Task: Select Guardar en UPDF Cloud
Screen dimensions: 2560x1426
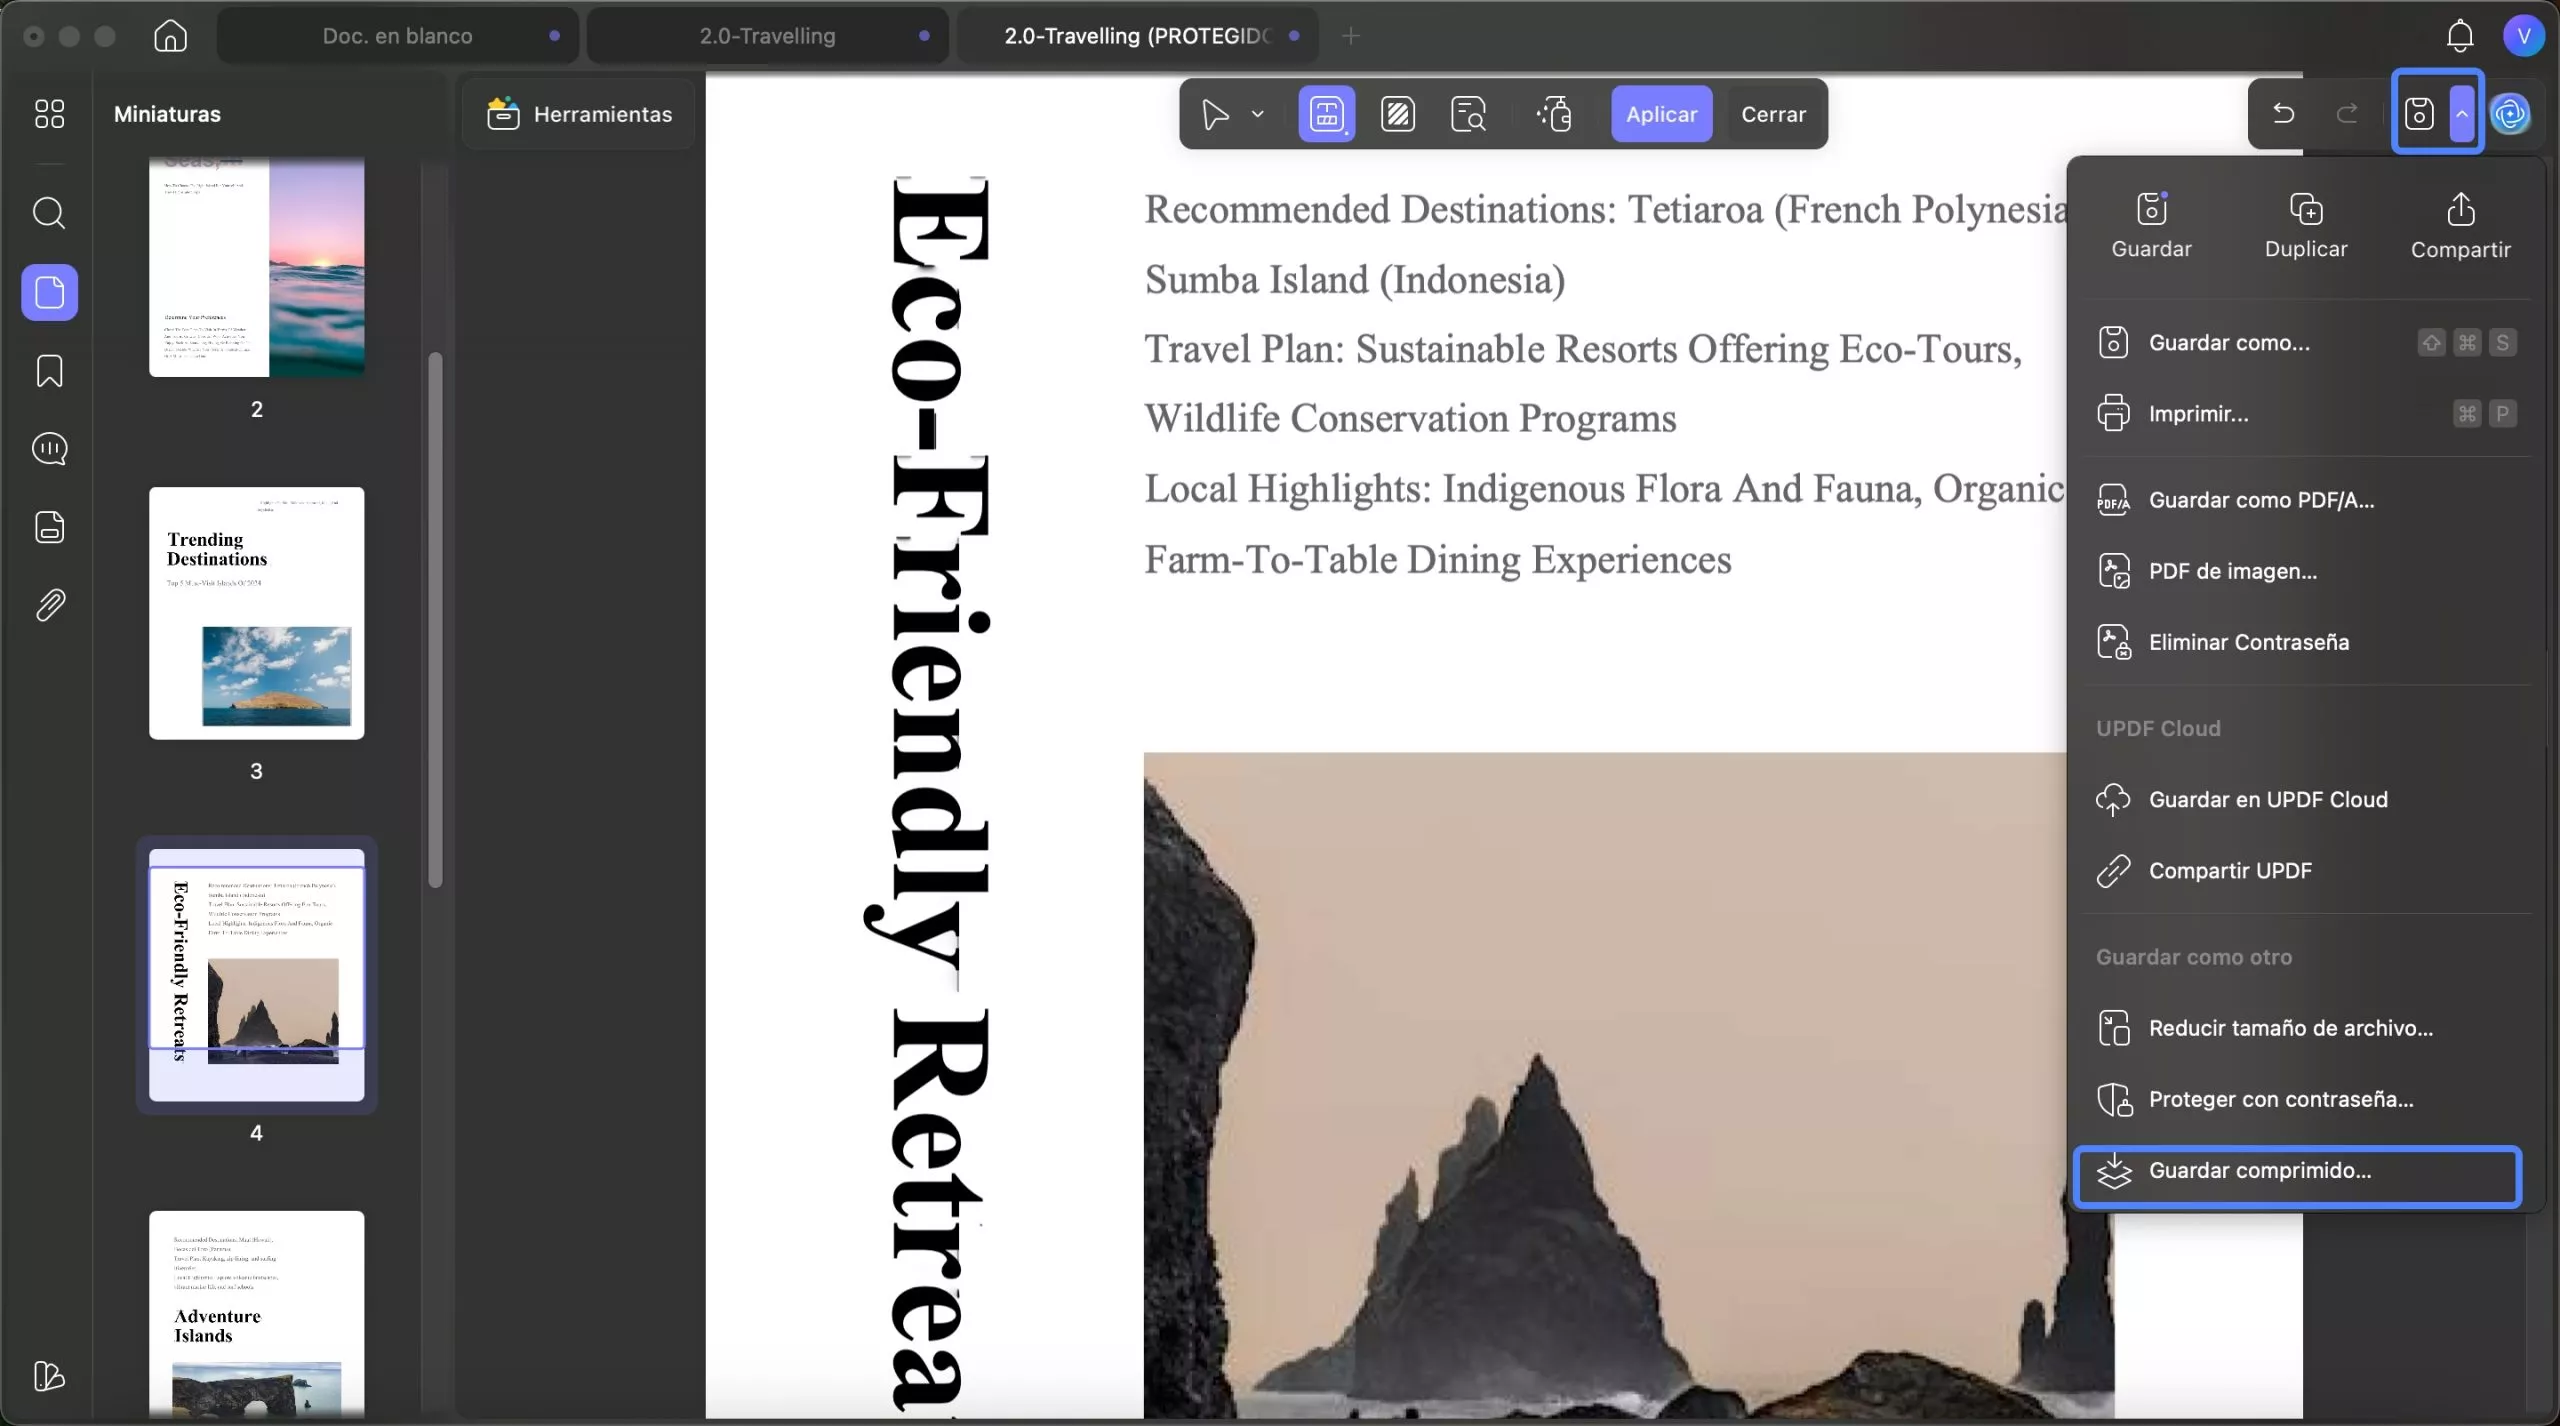Action: point(2306,800)
